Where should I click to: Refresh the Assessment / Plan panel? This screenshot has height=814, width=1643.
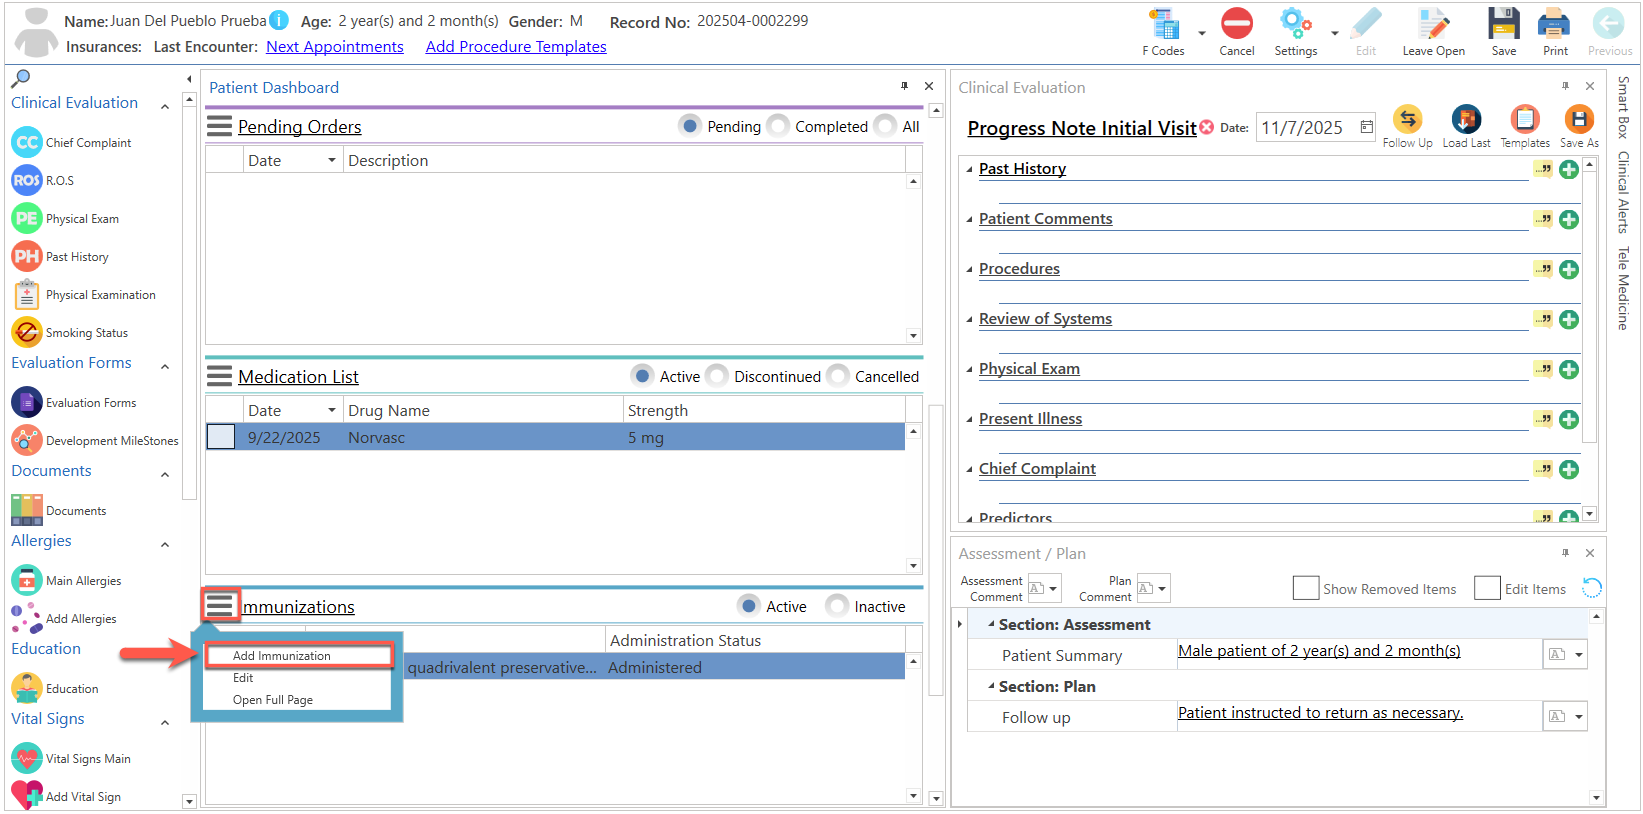[x=1591, y=588]
